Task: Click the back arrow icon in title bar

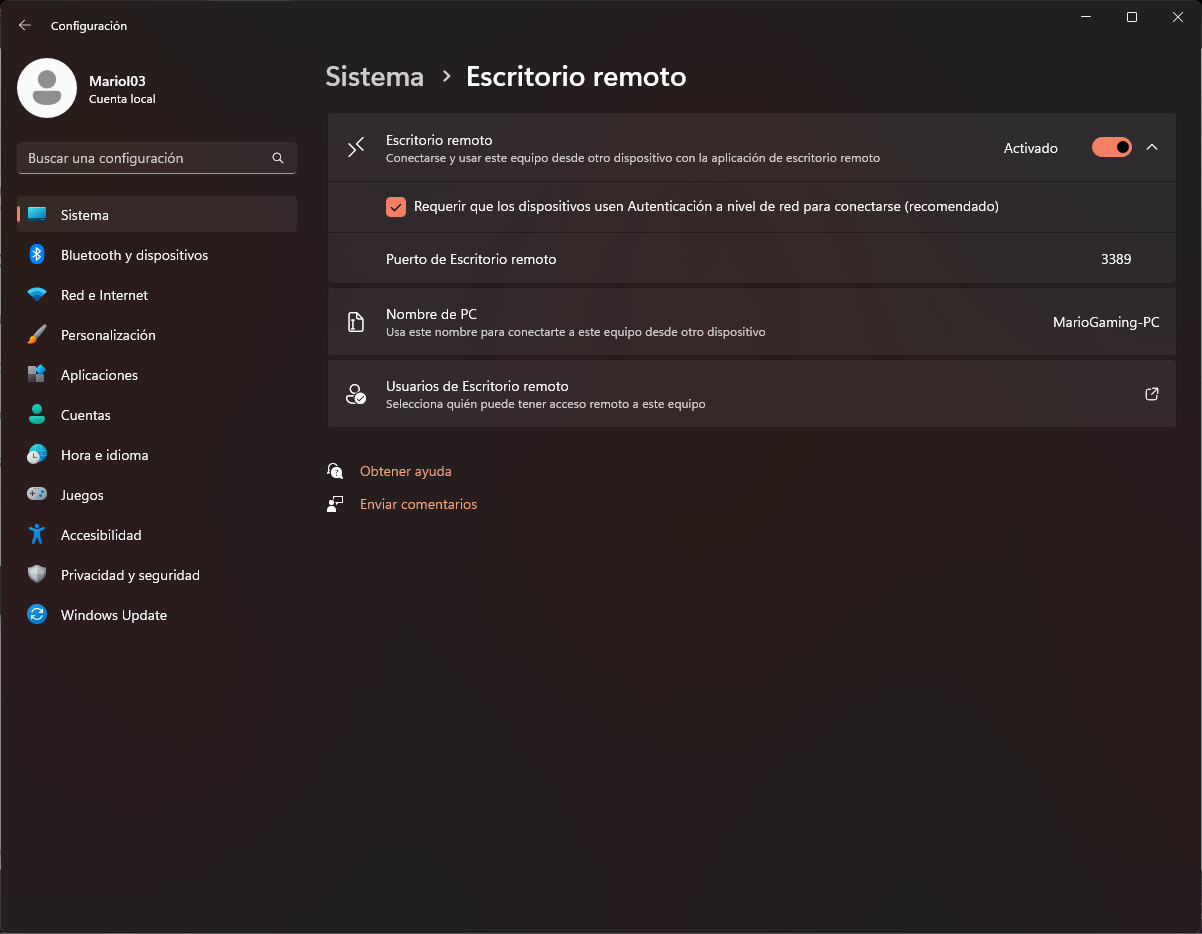Action: [25, 25]
